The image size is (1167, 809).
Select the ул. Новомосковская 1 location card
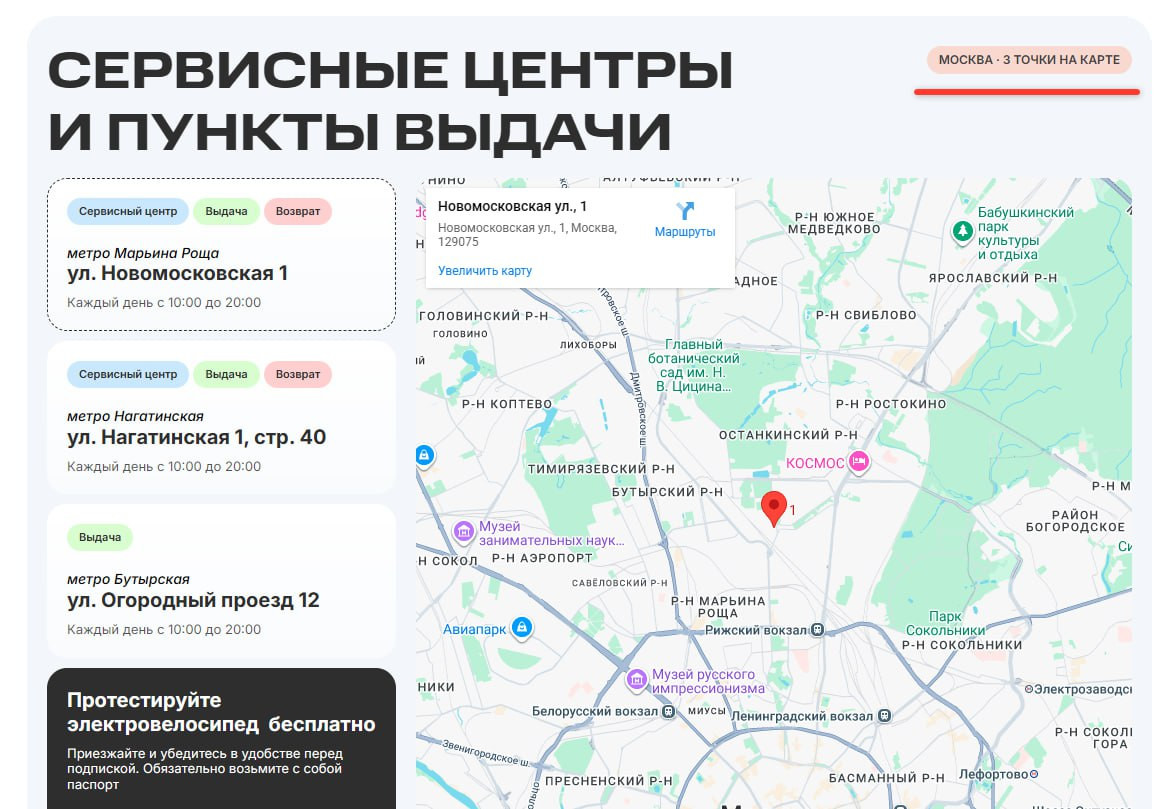221,255
